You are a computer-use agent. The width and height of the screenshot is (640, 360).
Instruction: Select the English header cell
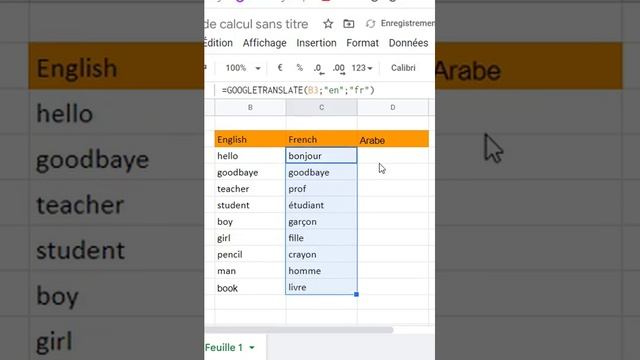pos(250,139)
